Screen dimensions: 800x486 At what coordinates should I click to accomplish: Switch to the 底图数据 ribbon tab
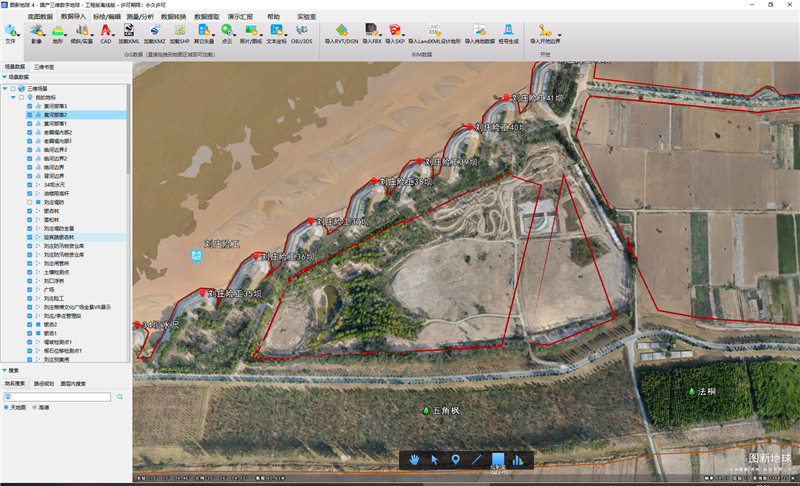tap(40, 17)
